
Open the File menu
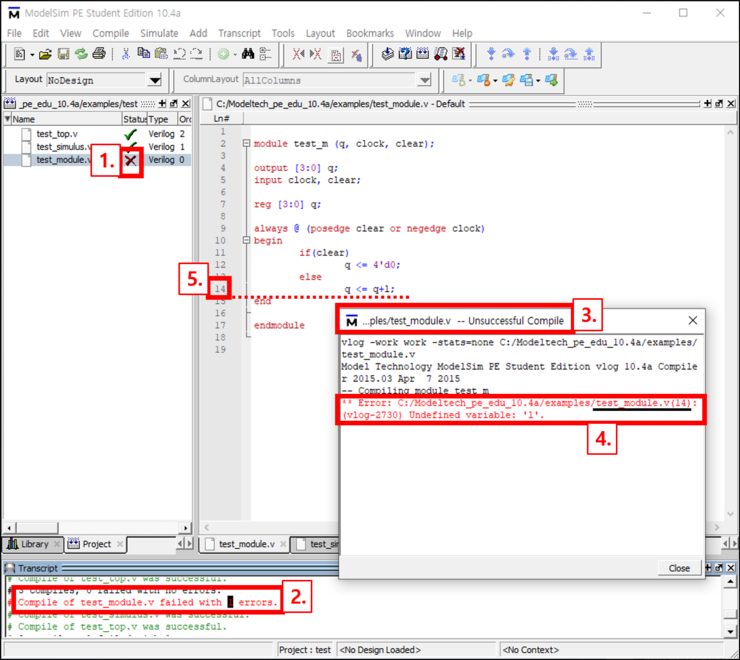pos(14,33)
